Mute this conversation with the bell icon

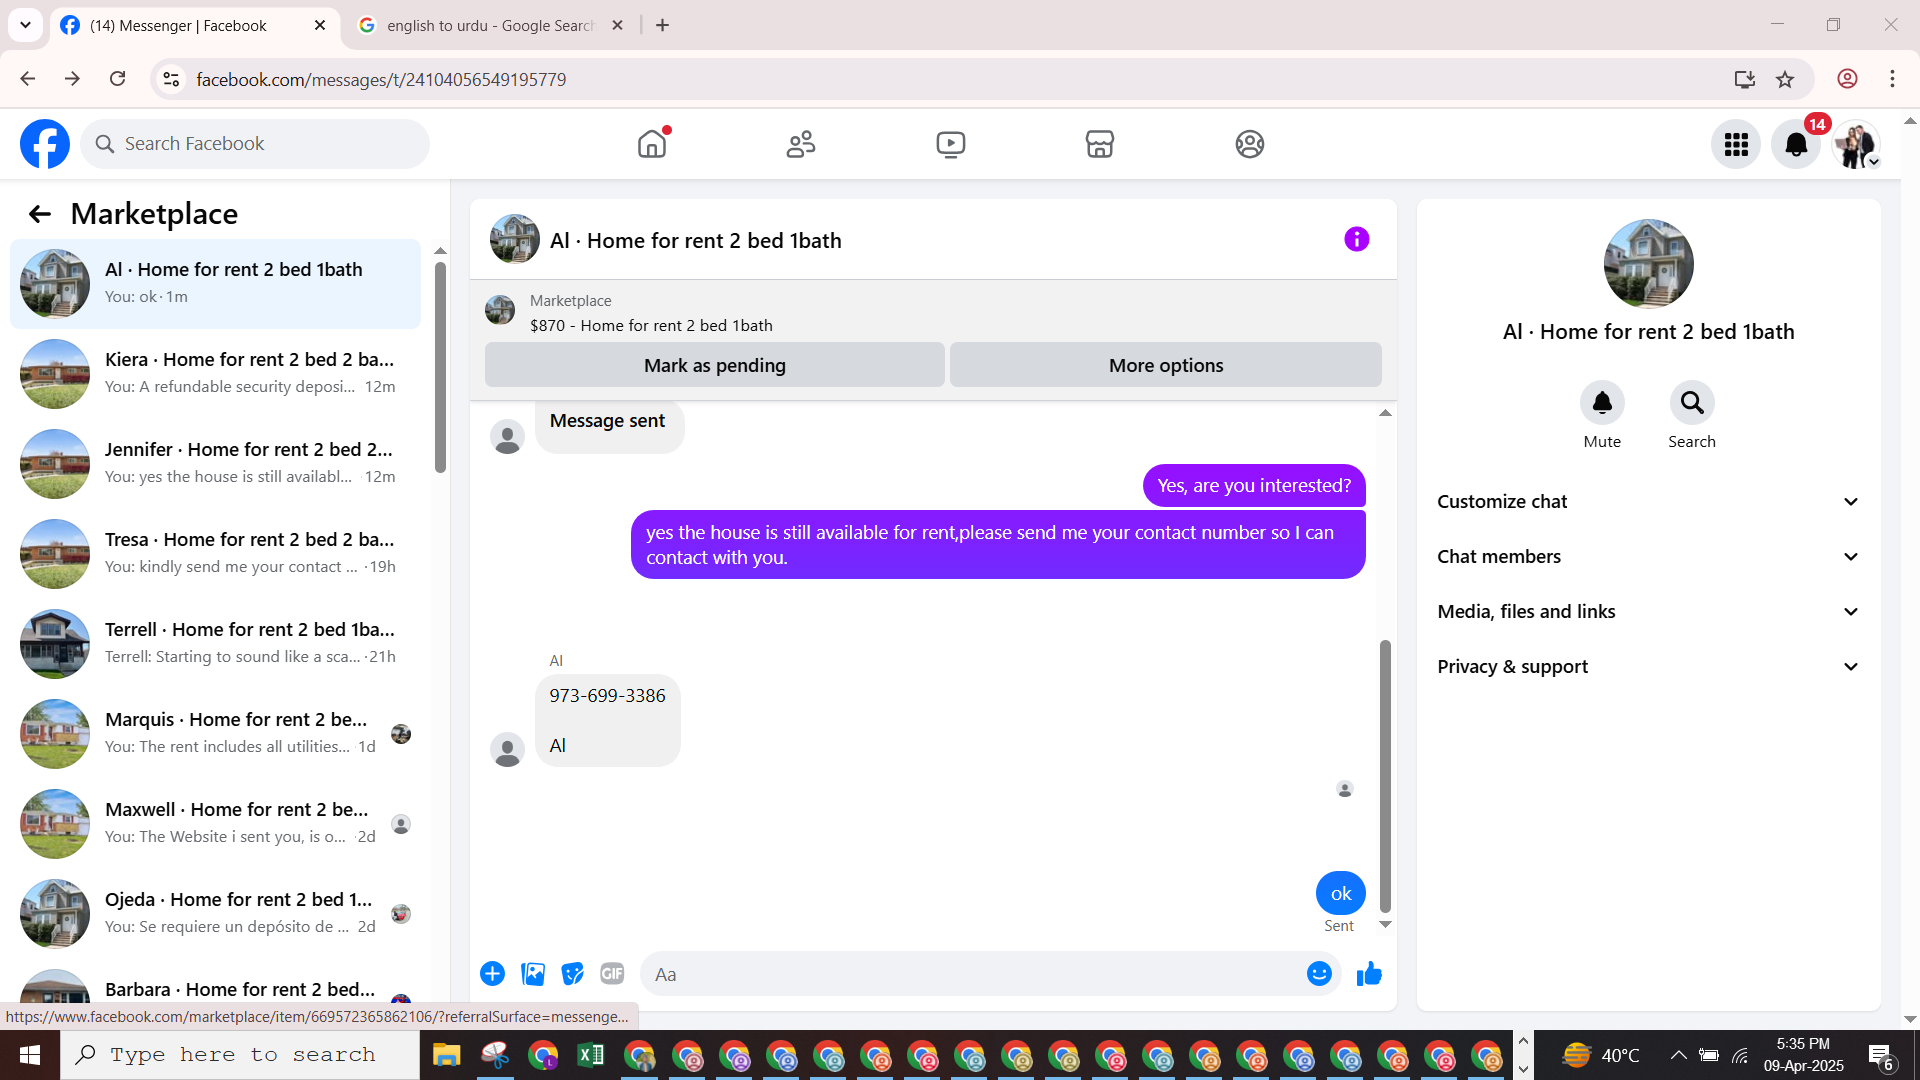pos(1602,403)
